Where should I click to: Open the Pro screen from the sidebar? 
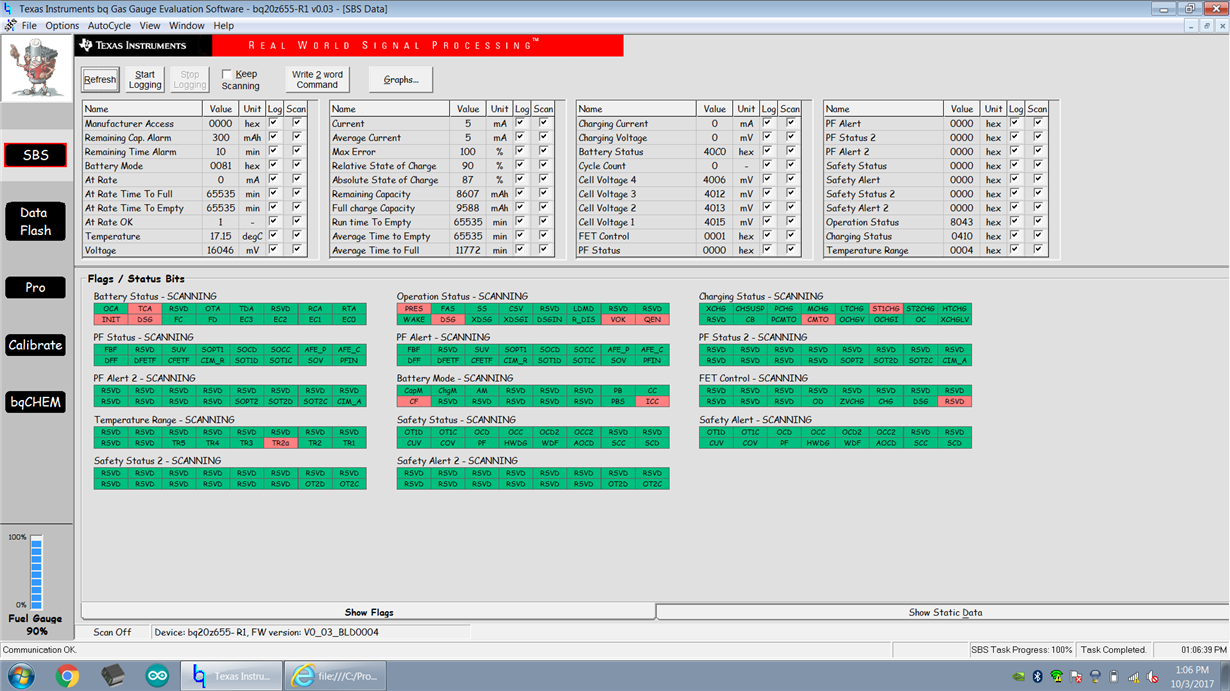click(36, 287)
